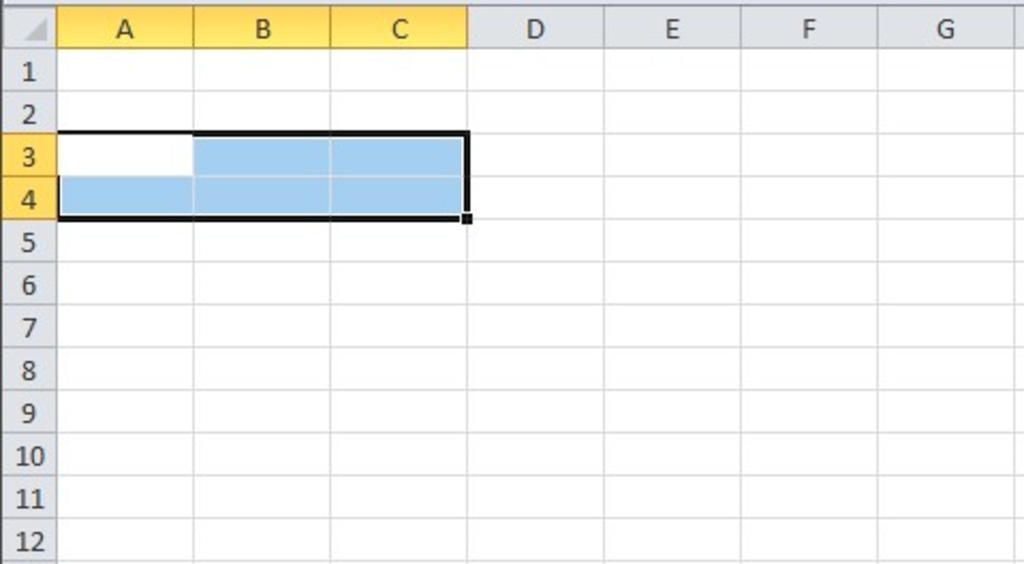
Task: Click column C header
Action: pyautogui.click(x=399, y=29)
